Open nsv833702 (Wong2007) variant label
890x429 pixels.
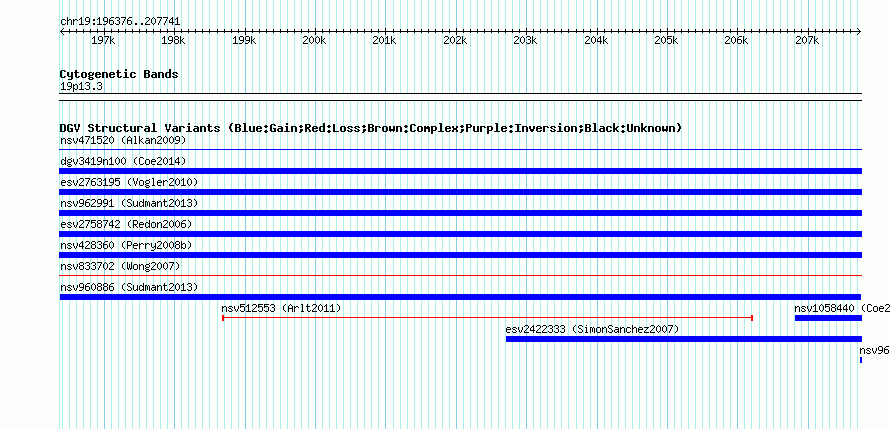120,266
